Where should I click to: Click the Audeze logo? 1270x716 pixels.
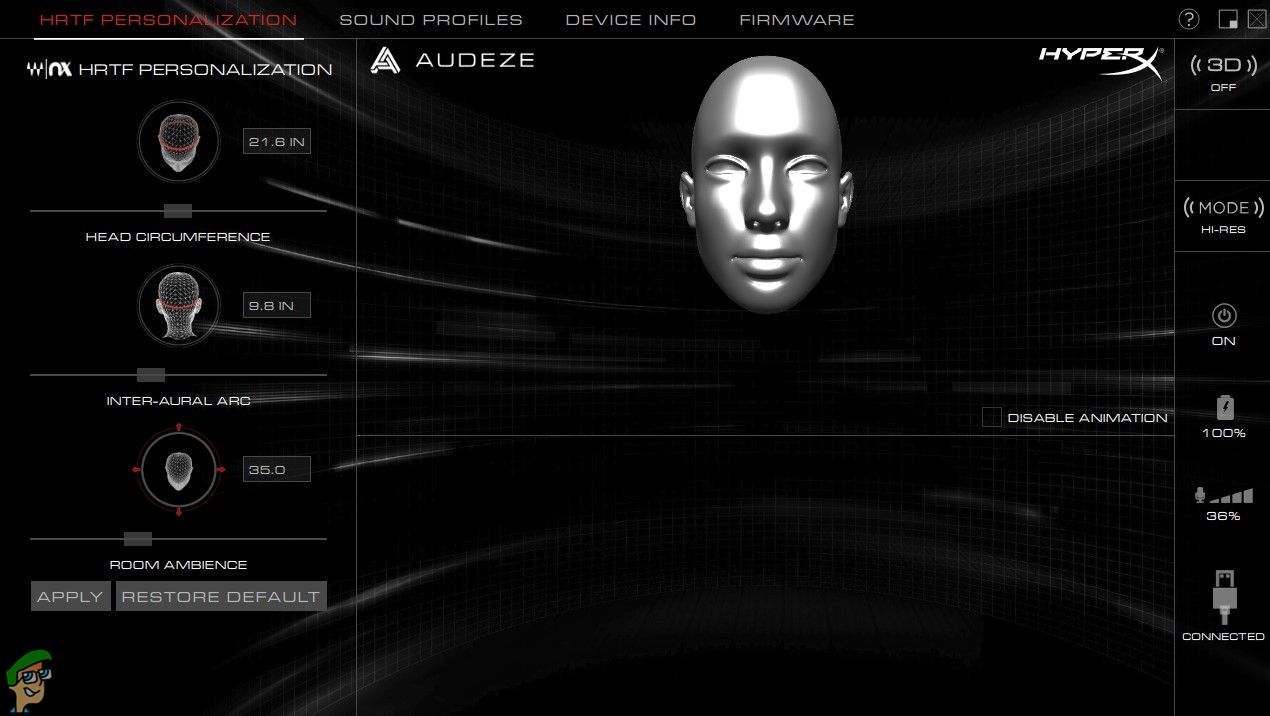[x=452, y=60]
